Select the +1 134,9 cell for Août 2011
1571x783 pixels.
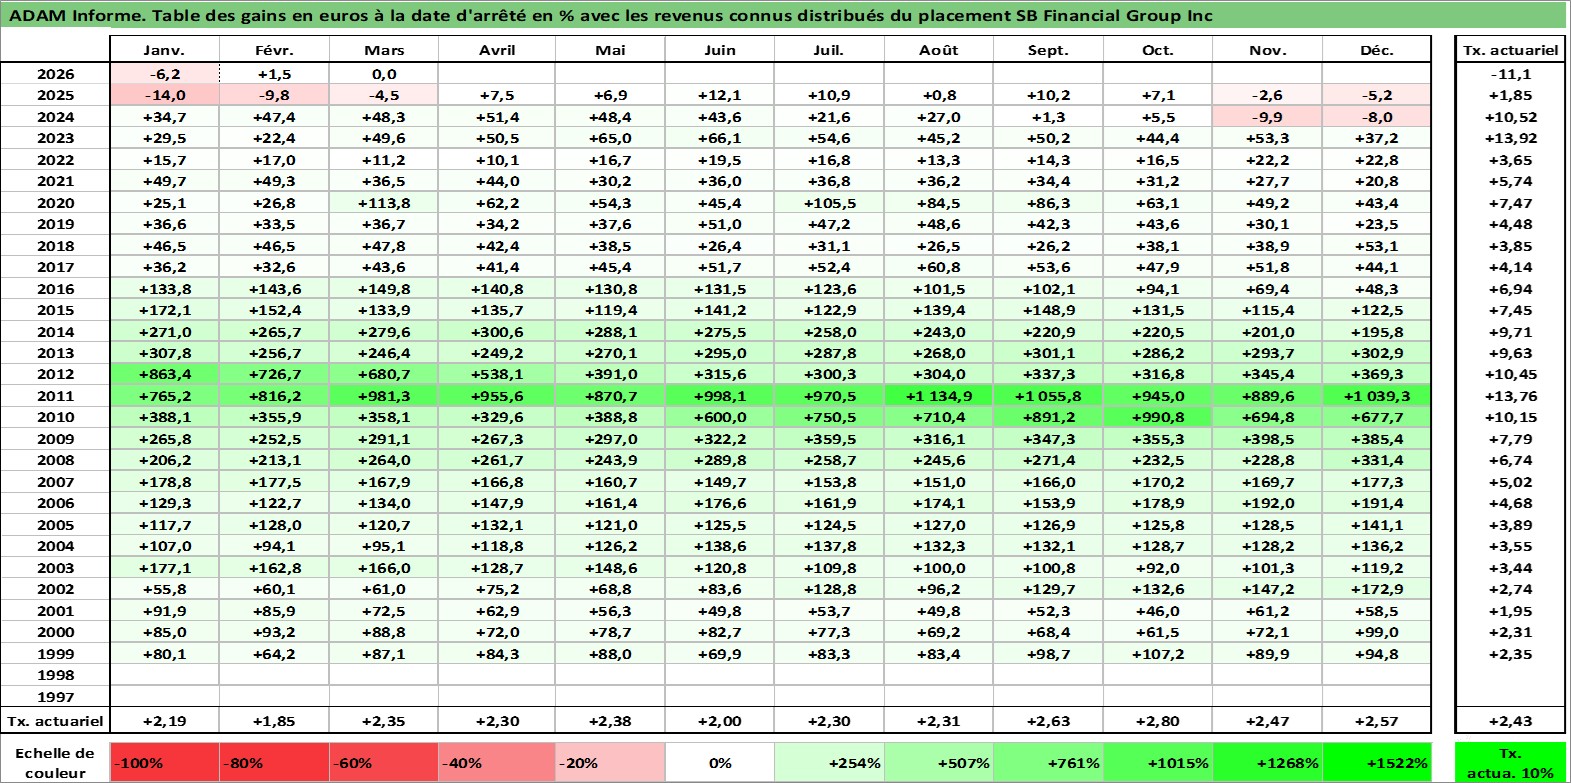[x=938, y=396]
